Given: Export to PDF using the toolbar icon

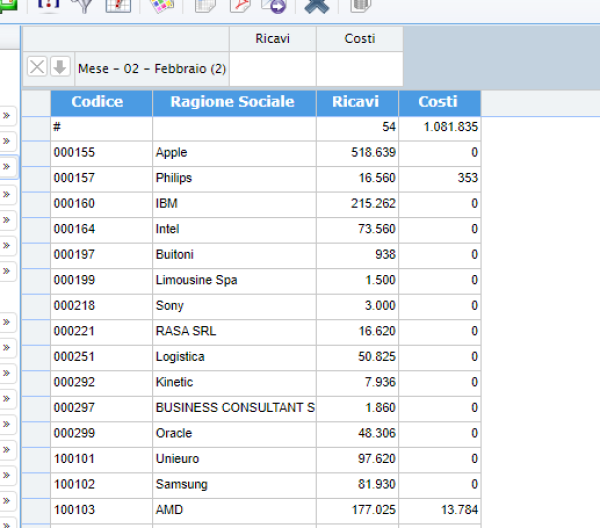Looking at the screenshot, I should point(240,6).
